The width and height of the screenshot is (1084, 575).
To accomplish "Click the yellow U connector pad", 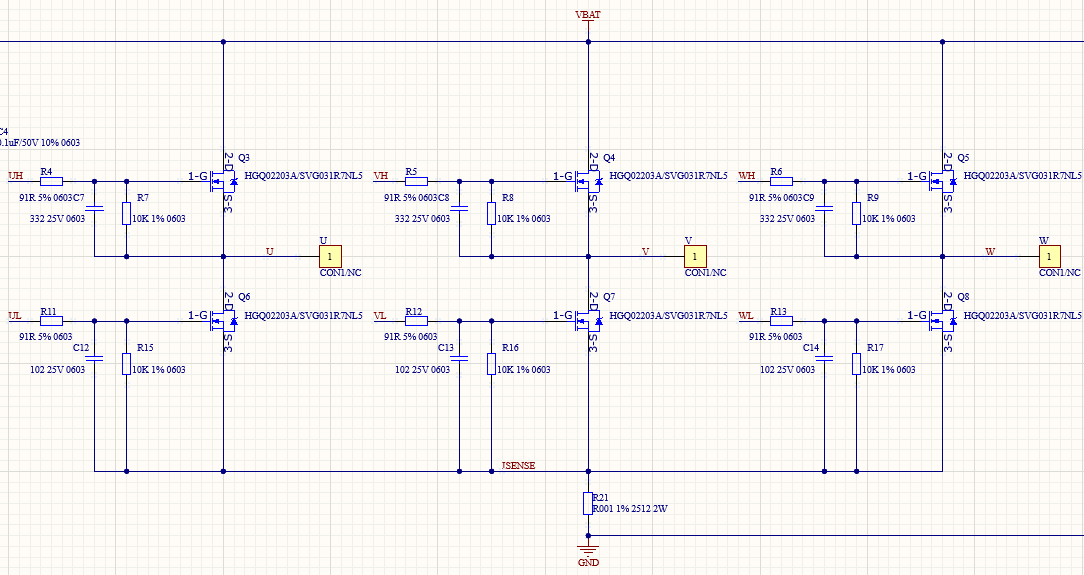I will pyautogui.click(x=330, y=257).
